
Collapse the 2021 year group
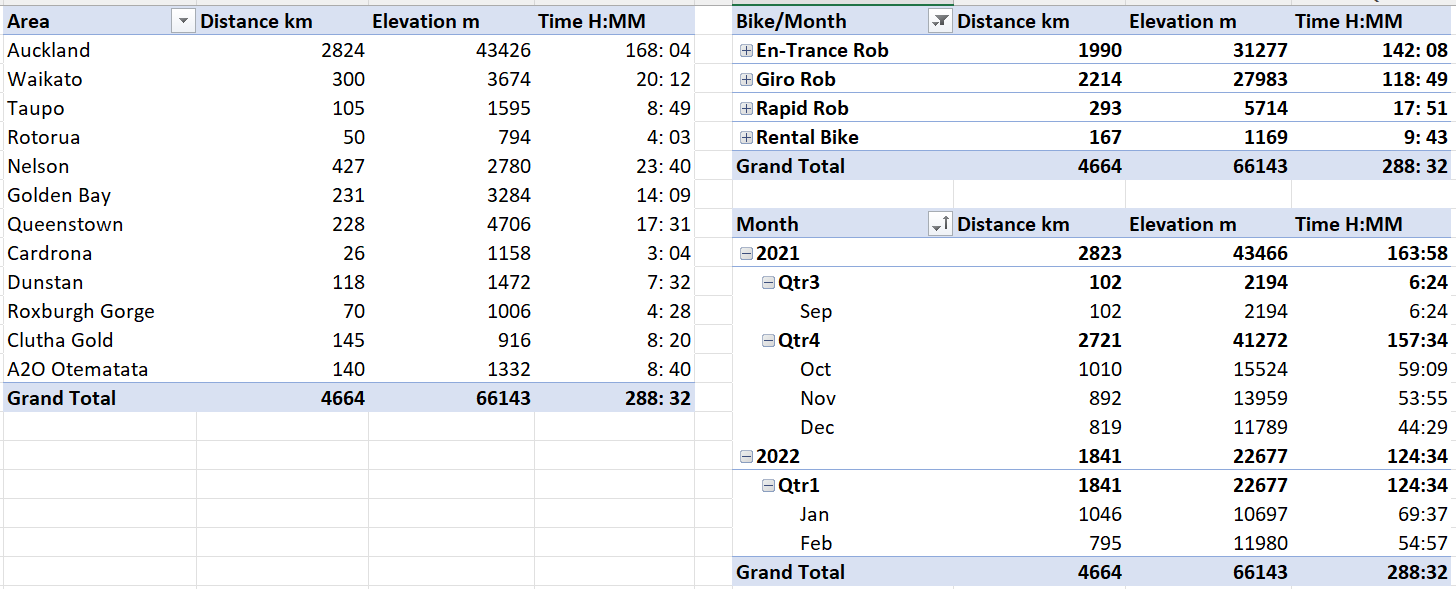746,254
